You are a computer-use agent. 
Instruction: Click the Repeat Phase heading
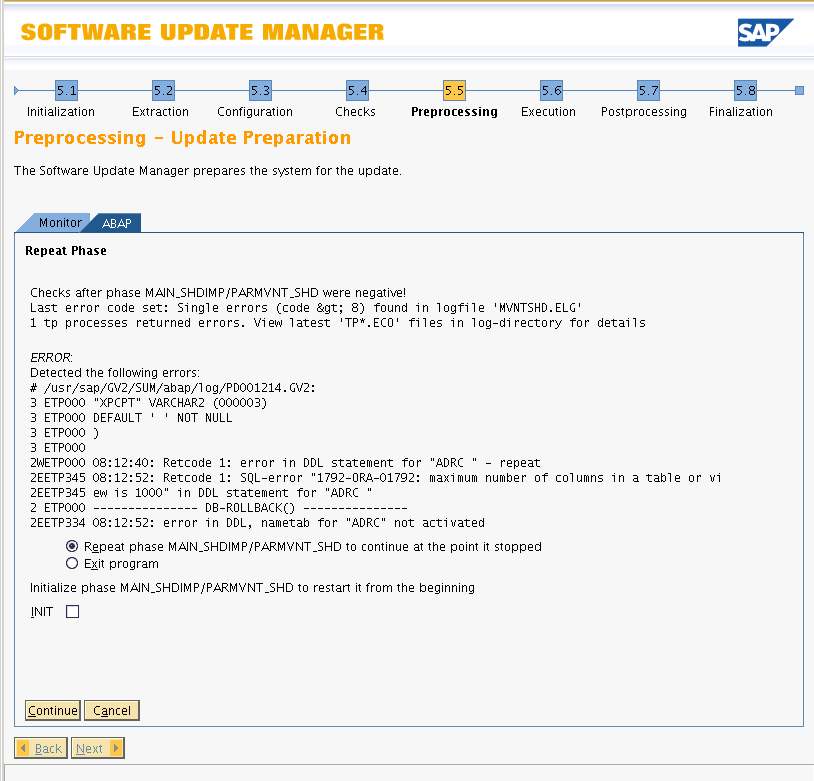click(x=66, y=251)
